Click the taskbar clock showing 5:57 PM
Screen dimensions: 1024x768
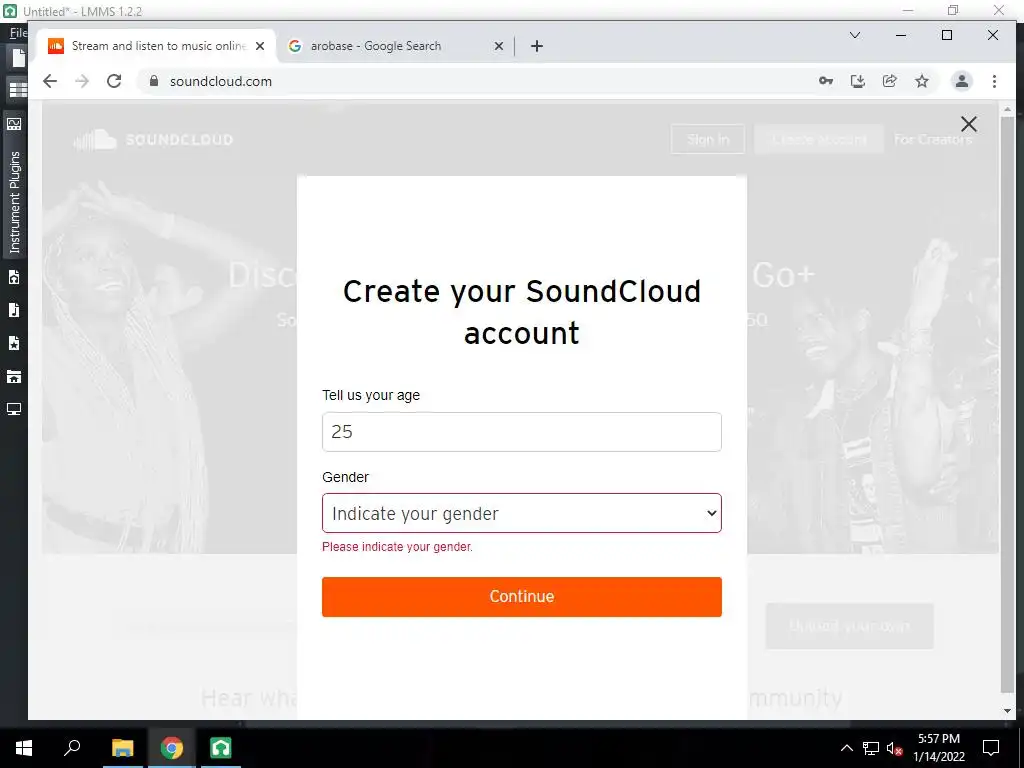point(938,748)
